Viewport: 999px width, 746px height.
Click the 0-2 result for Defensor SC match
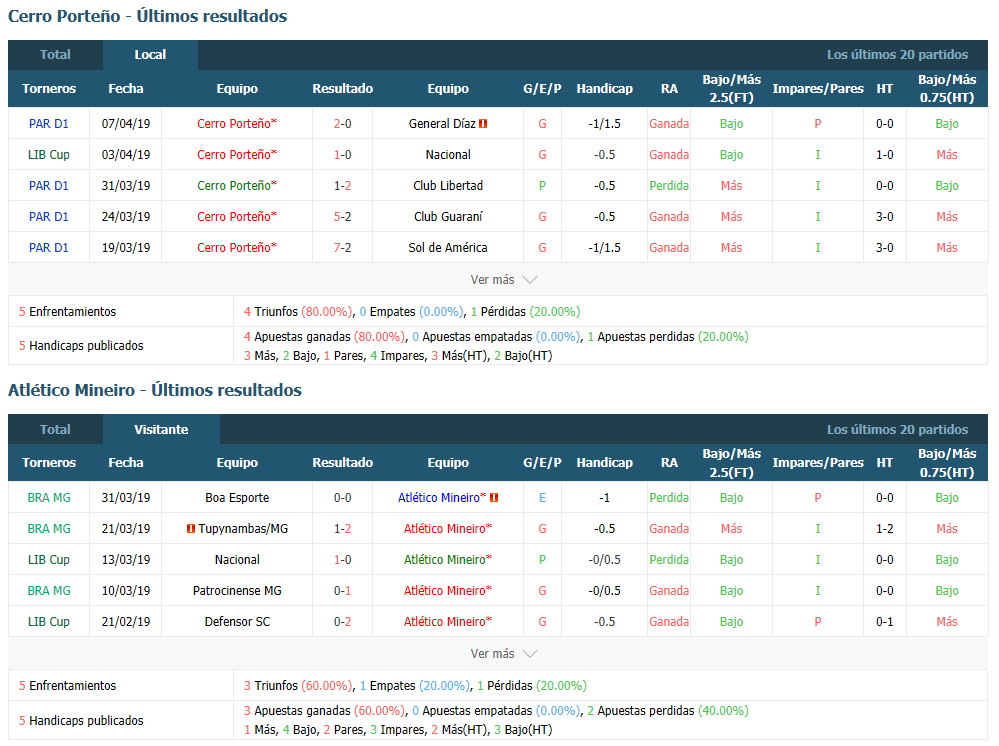pyautogui.click(x=342, y=622)
